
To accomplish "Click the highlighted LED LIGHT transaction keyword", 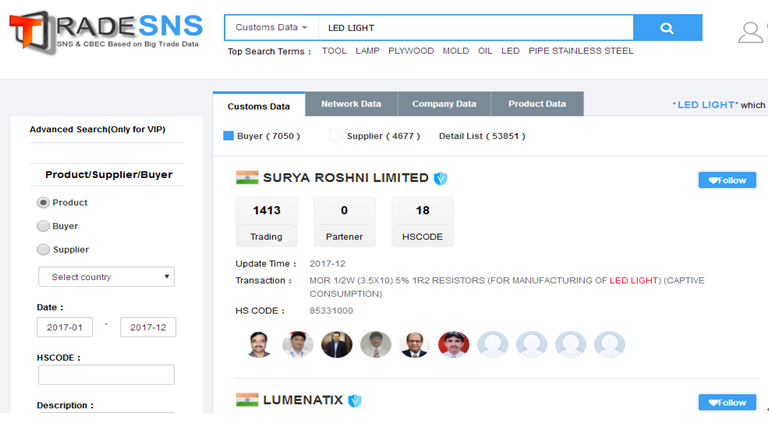I will pos(634,281).
